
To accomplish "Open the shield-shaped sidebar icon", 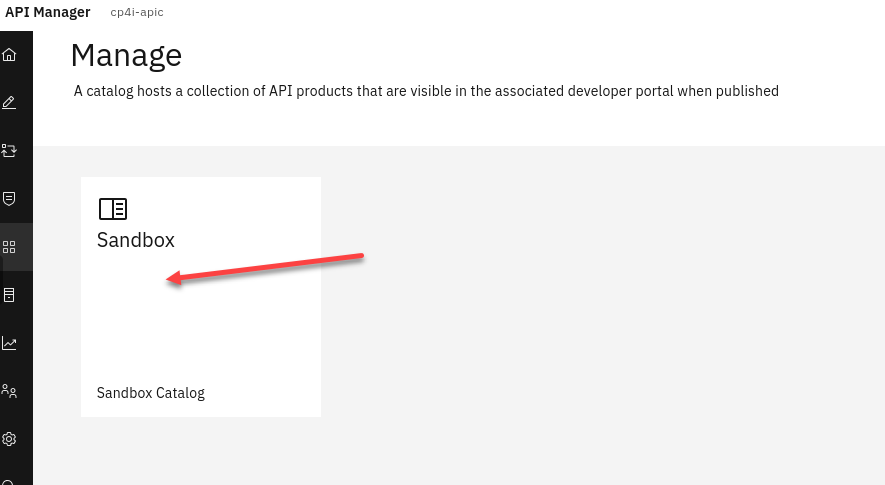I will click(9, 199).
